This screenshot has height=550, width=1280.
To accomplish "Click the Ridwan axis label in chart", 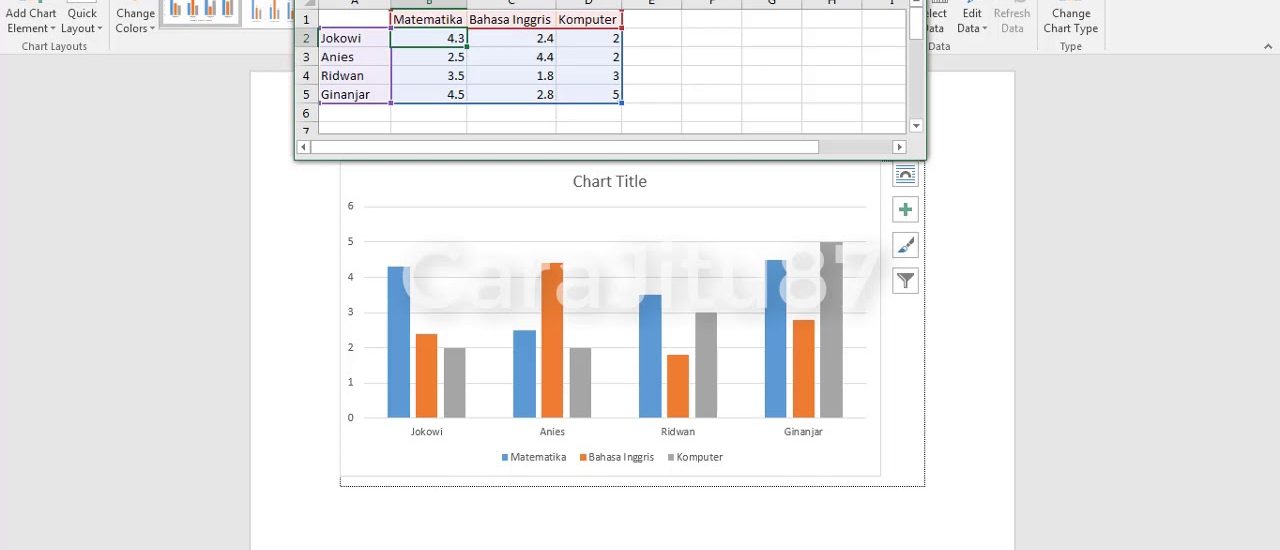I will [x=678, y=432].
